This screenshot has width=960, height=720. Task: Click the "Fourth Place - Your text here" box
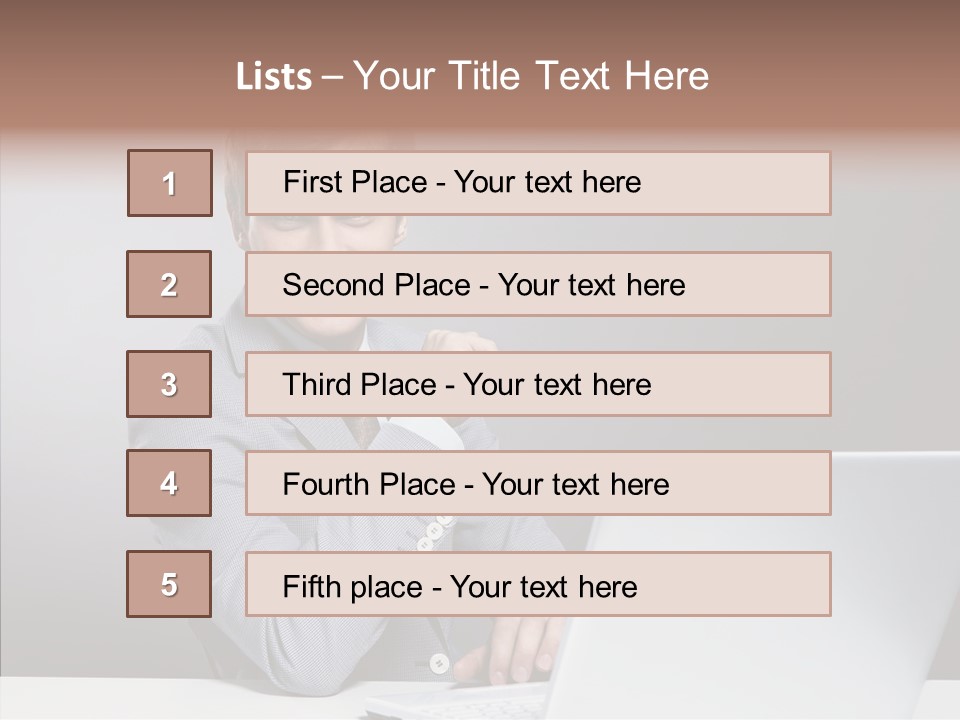(x=538, y=483)
